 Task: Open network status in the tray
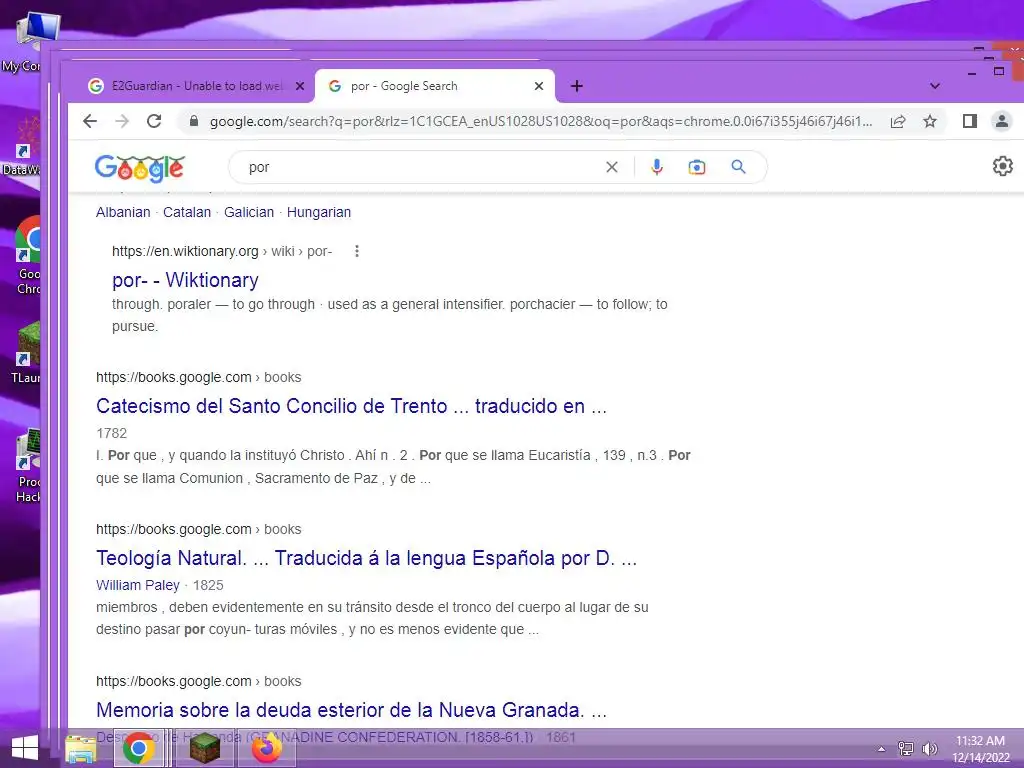[x=905, y=748]
